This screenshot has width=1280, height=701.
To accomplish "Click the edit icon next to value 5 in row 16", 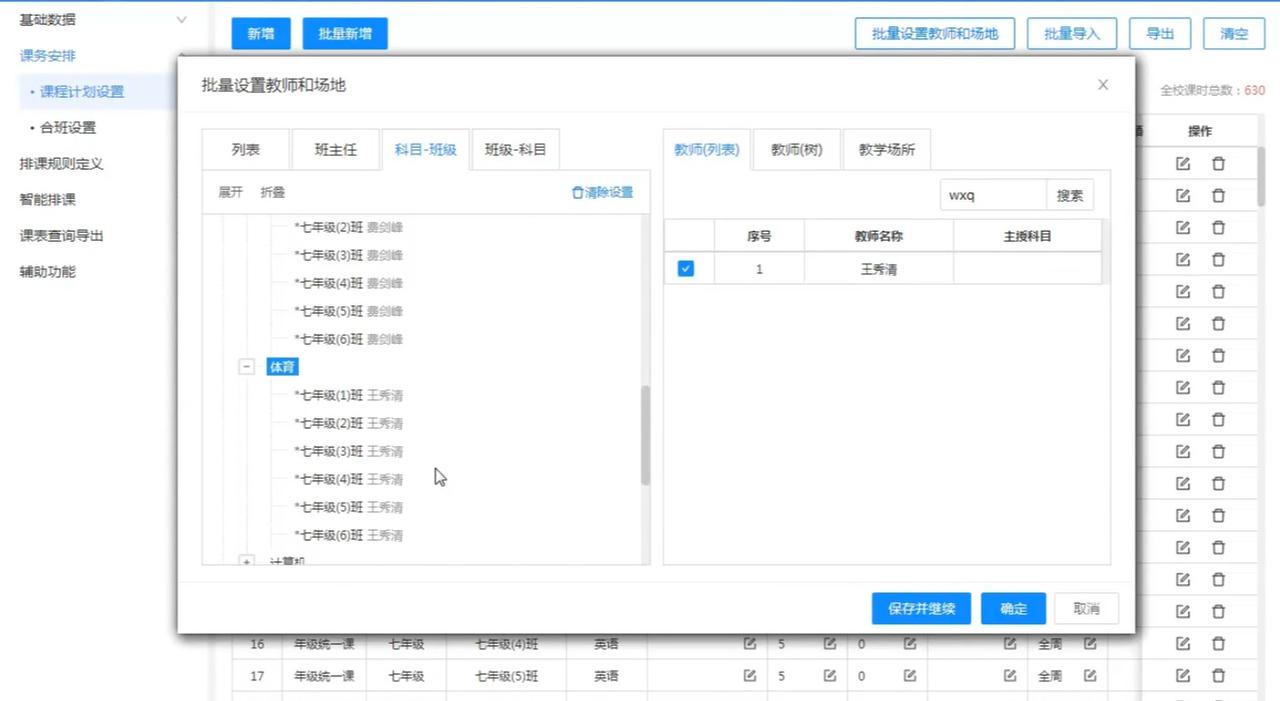I will tap(829, 644).
